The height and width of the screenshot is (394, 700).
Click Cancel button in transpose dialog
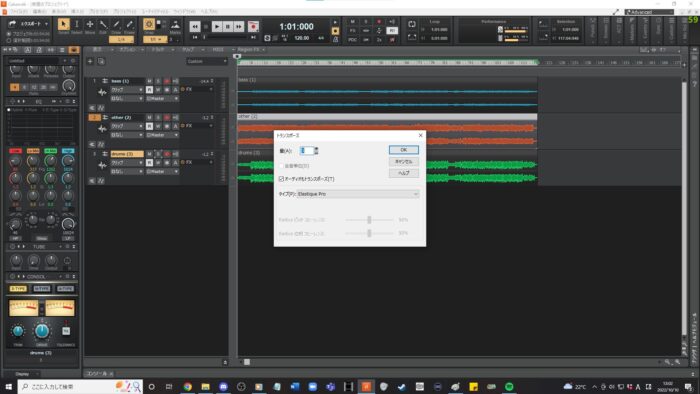[x=404, y=162]
